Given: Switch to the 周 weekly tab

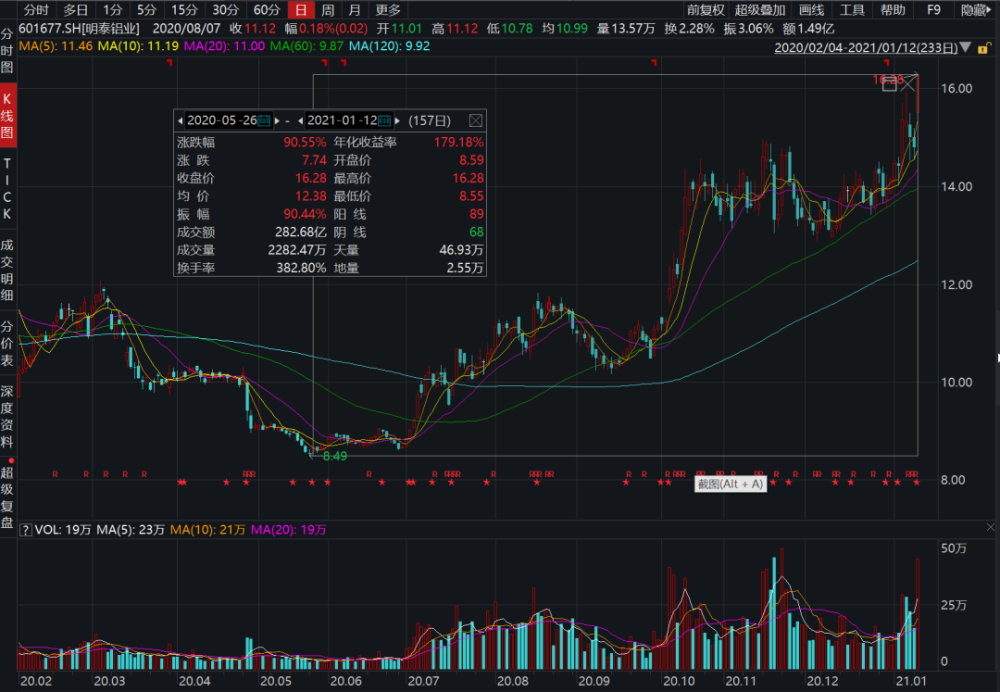Looking at the screenshot, I should coord(328,10).
